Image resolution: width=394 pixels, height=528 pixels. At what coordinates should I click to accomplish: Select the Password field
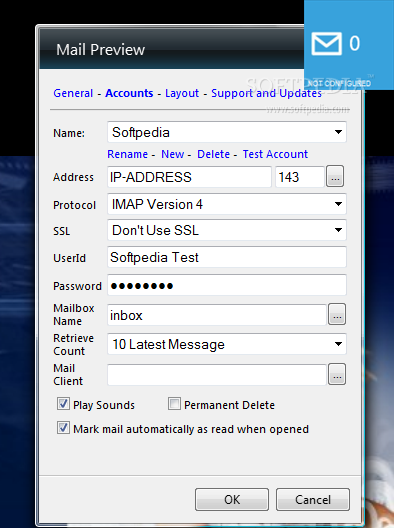click(x=227, y=285)
